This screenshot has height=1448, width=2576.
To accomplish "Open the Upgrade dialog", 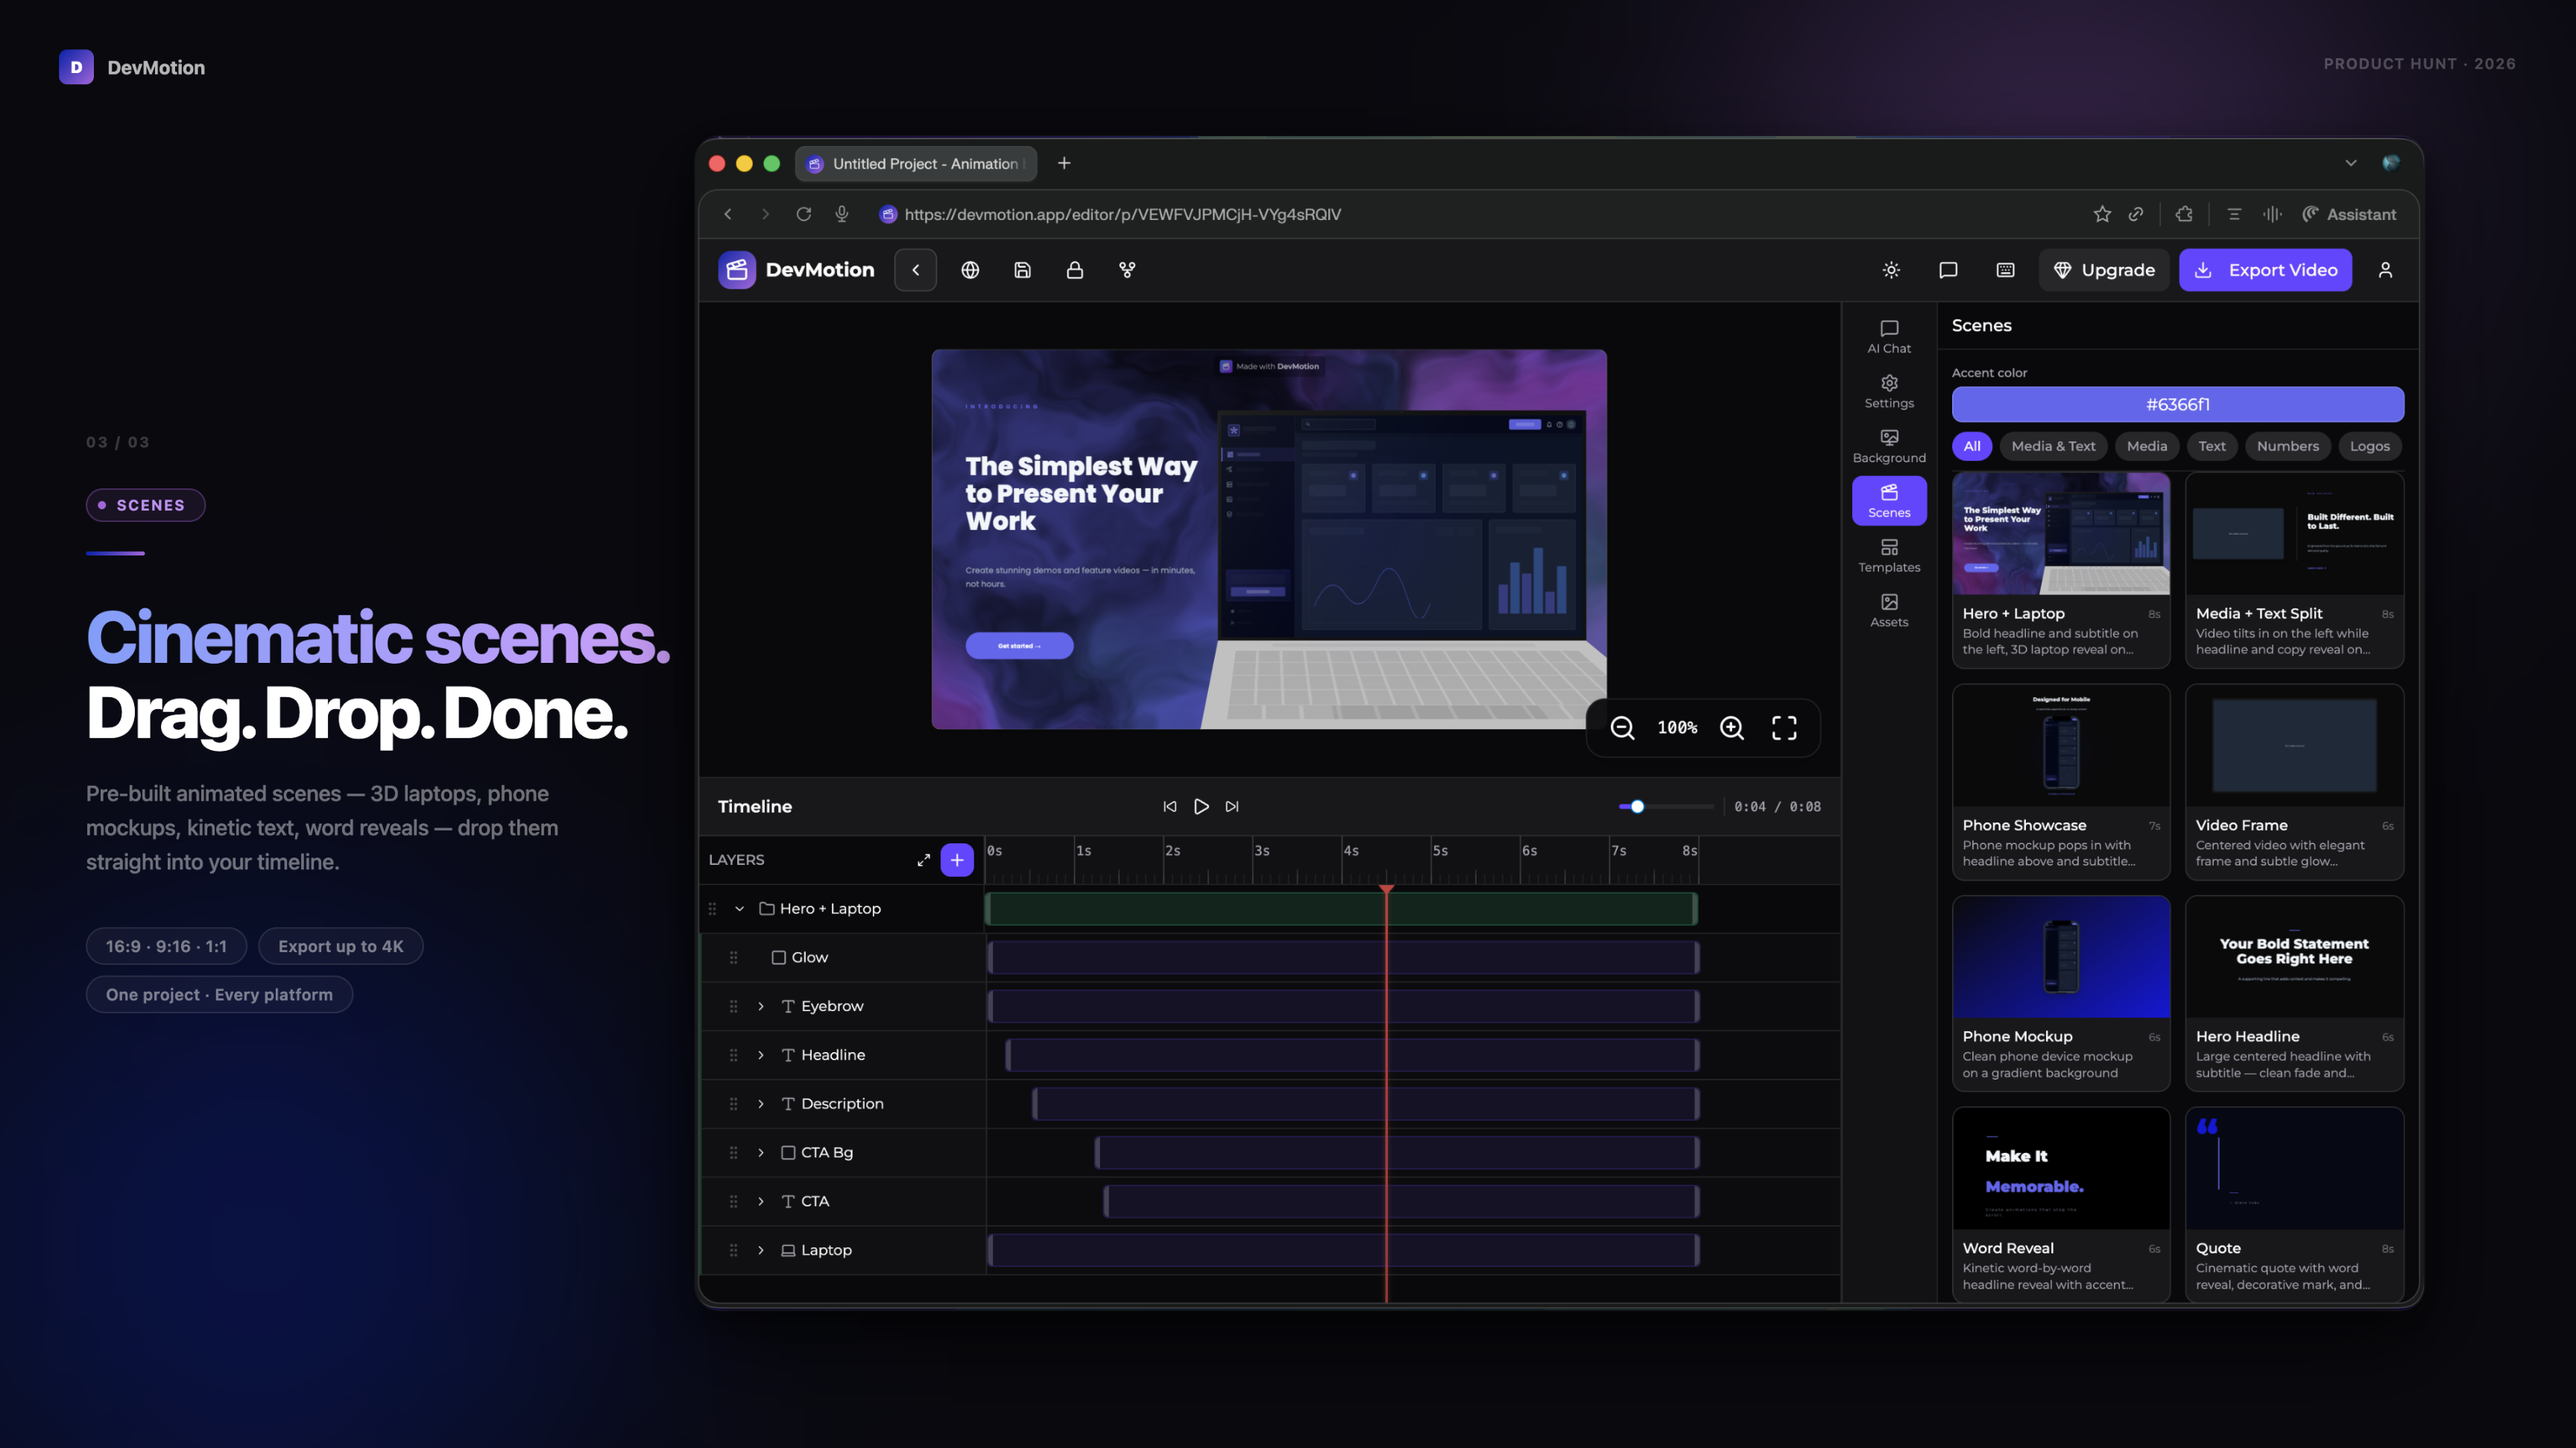I will tap(2104, 269).
